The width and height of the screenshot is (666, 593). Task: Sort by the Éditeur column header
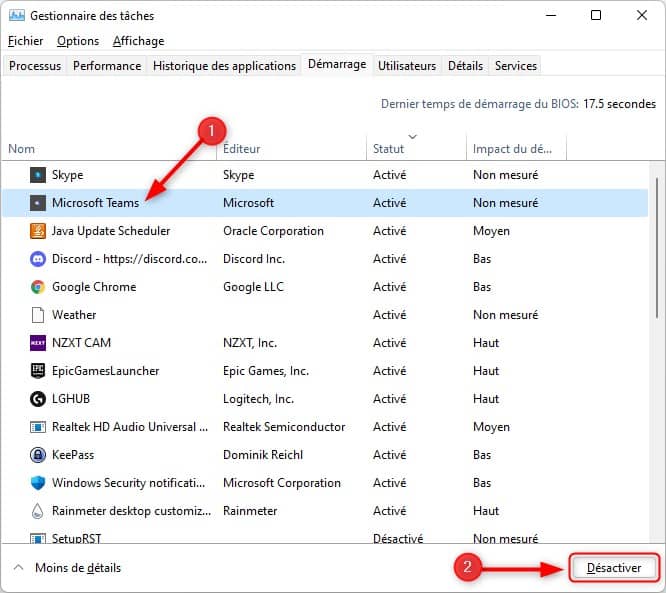[291, 148]
